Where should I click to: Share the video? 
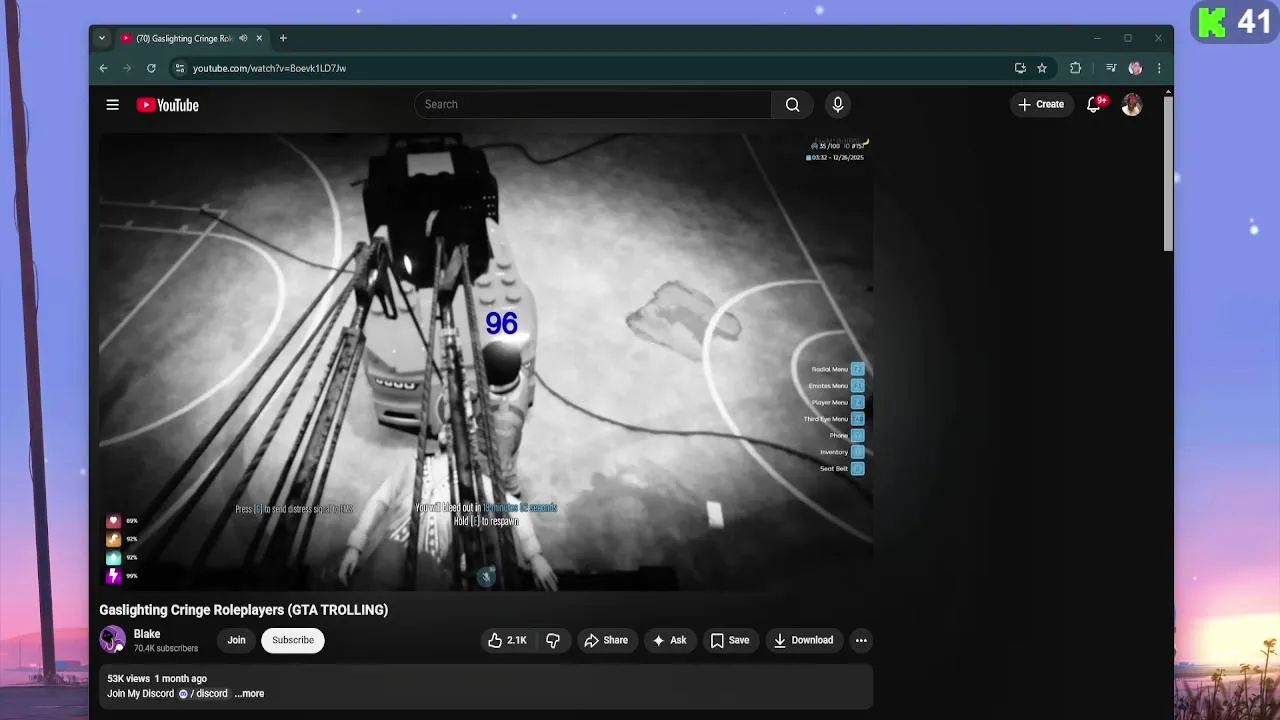pos(606,640)
